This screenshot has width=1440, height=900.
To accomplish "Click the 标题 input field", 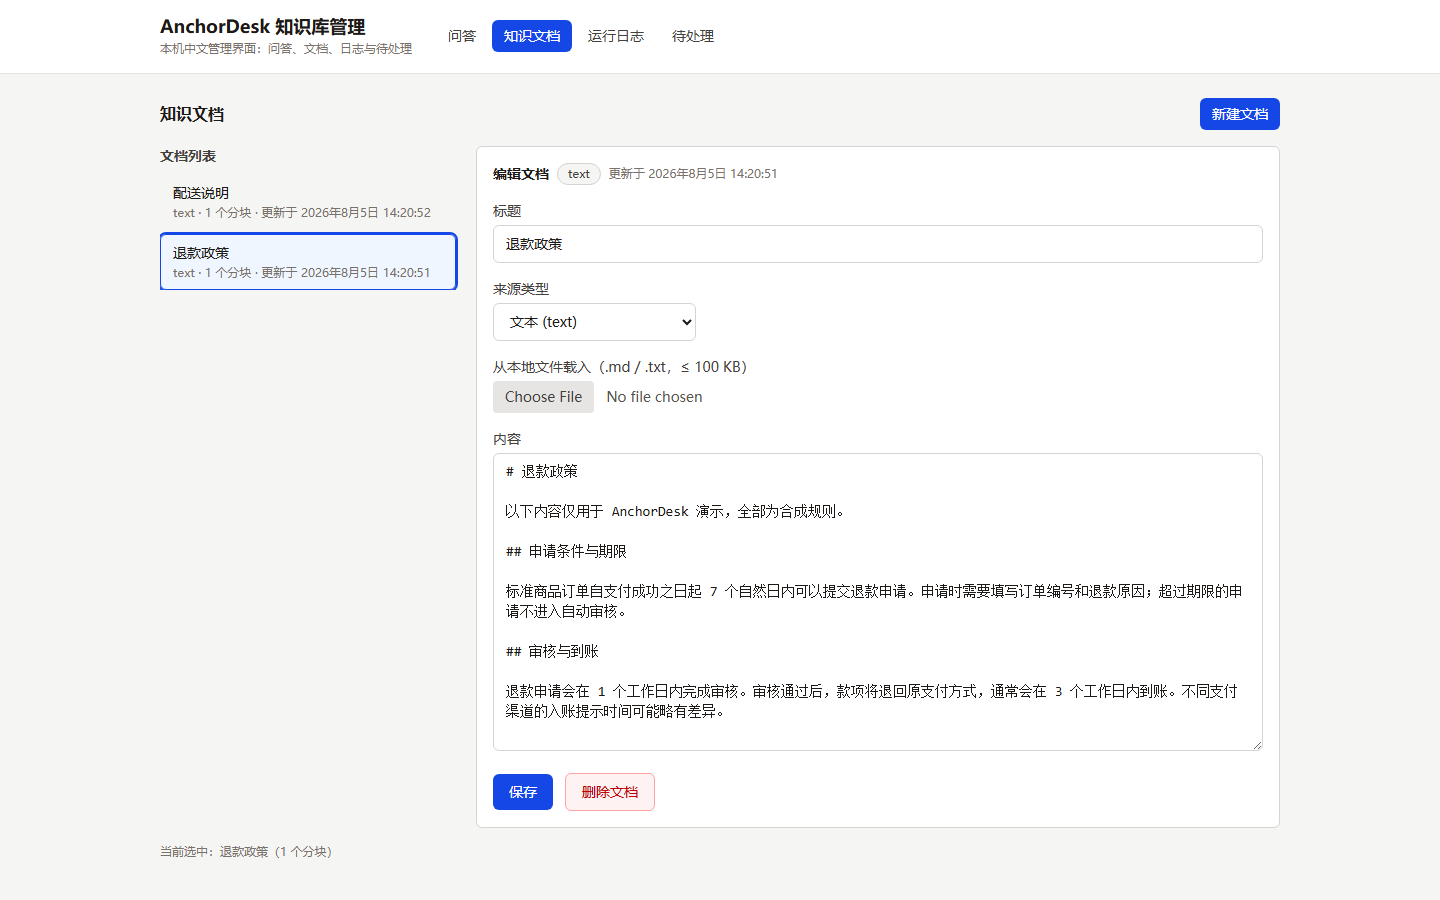I will [878, 244].
